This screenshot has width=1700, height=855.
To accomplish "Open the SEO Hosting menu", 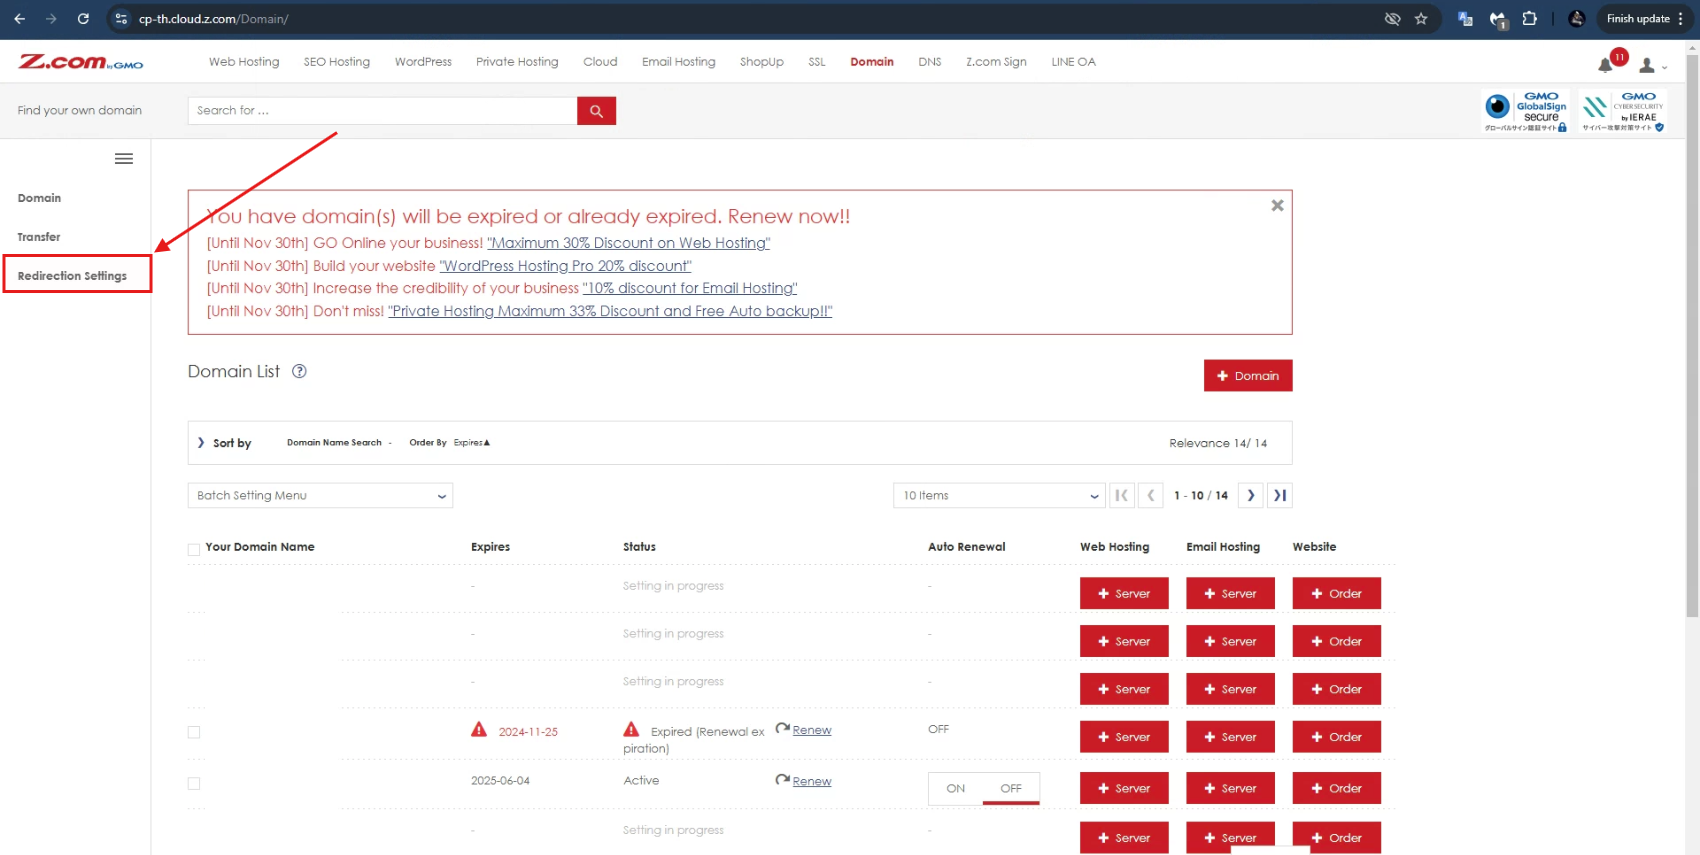I will click(x=337, y=62).
